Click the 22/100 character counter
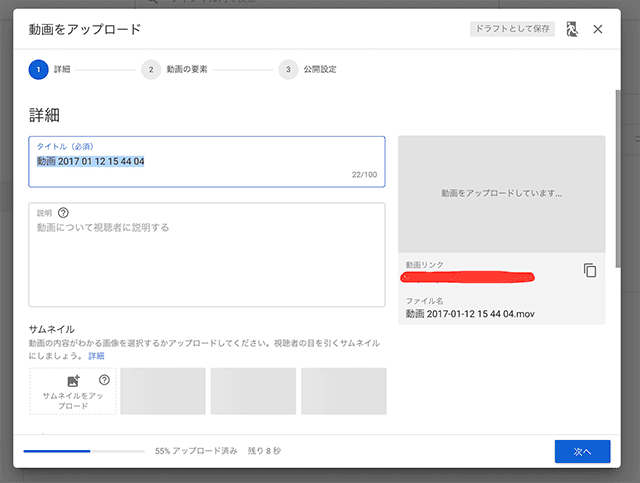640x483 pixels. click(364, 175)
